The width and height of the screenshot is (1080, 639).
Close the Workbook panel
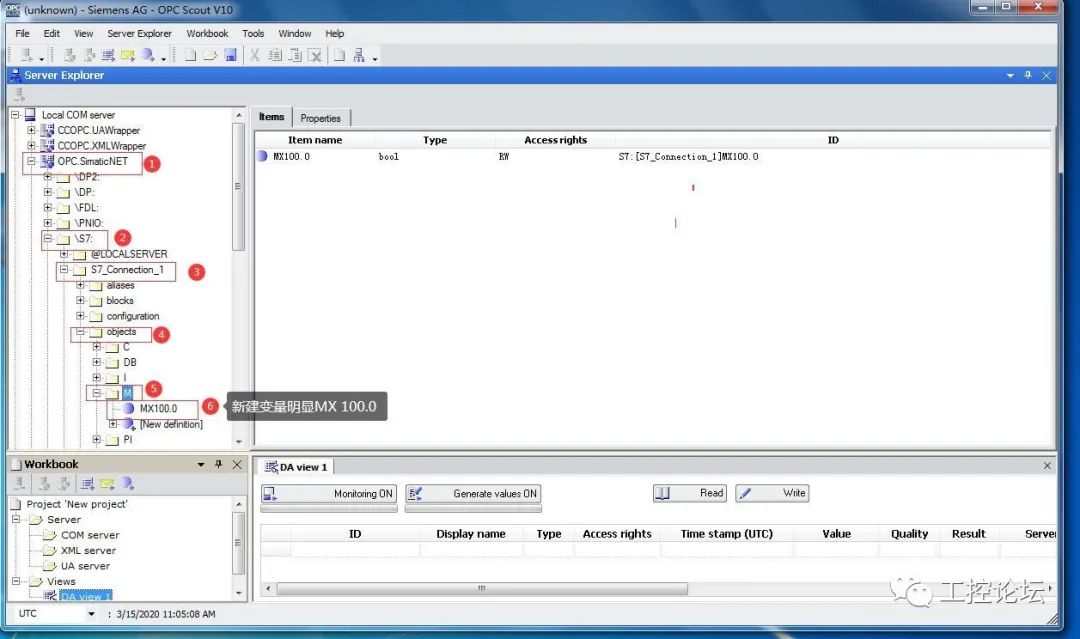click(x=237, y=464)
